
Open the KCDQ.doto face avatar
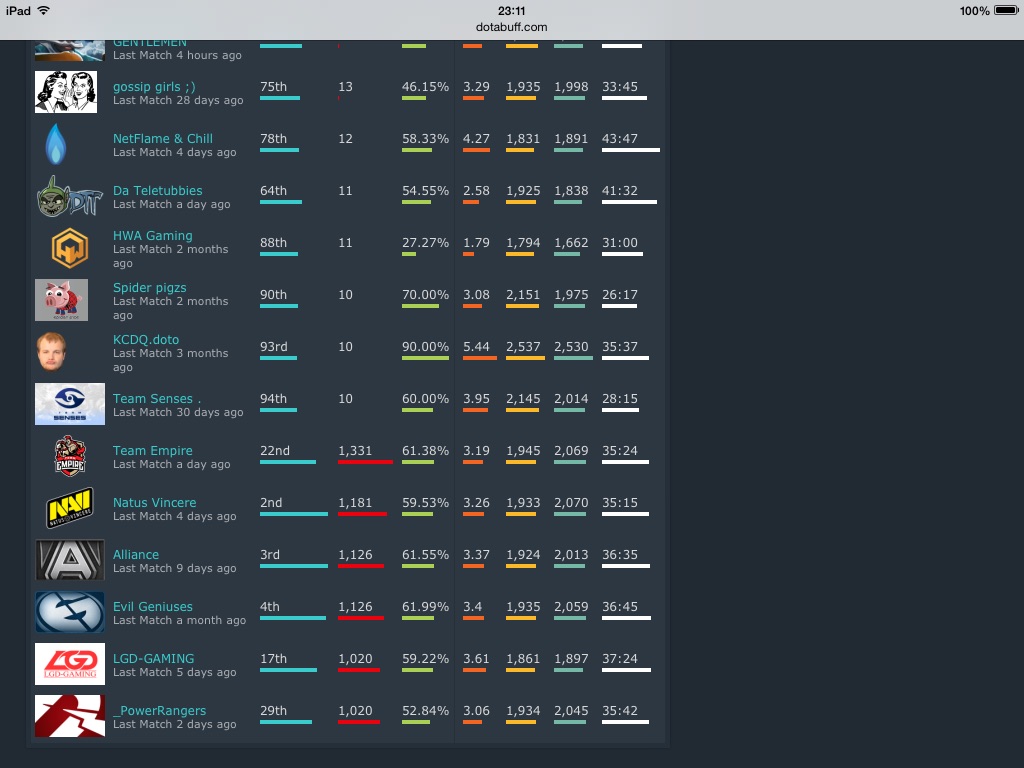click(x=51, y=352)
